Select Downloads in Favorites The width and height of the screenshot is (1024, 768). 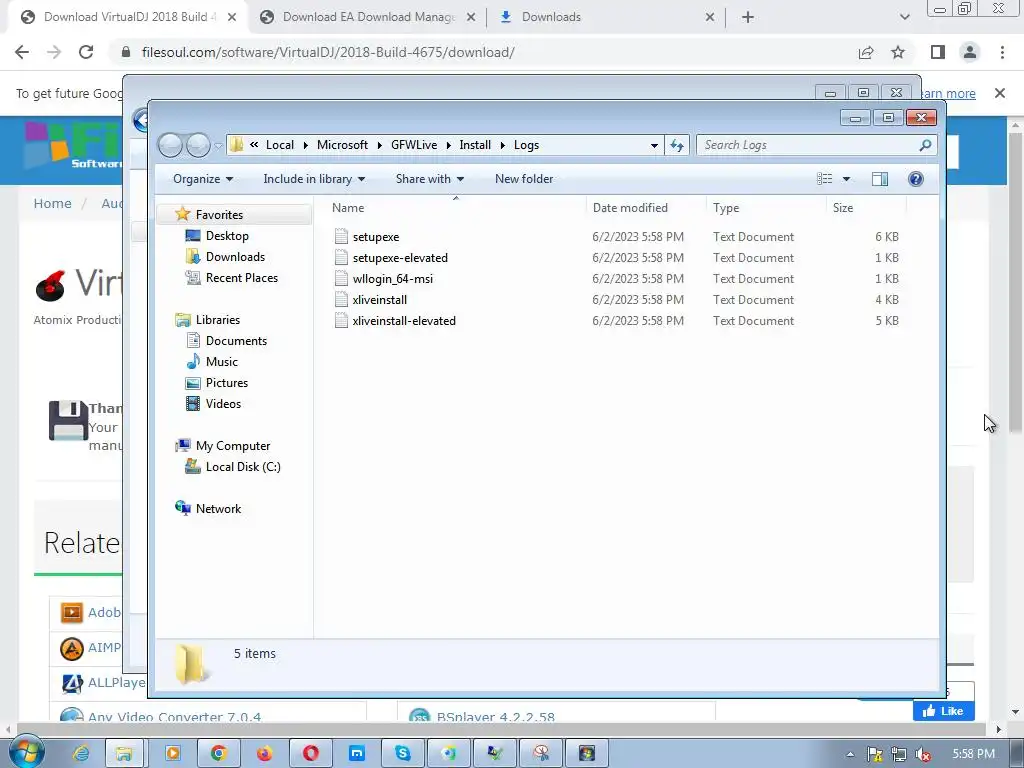pyautogui.click(x=235, y=257)
